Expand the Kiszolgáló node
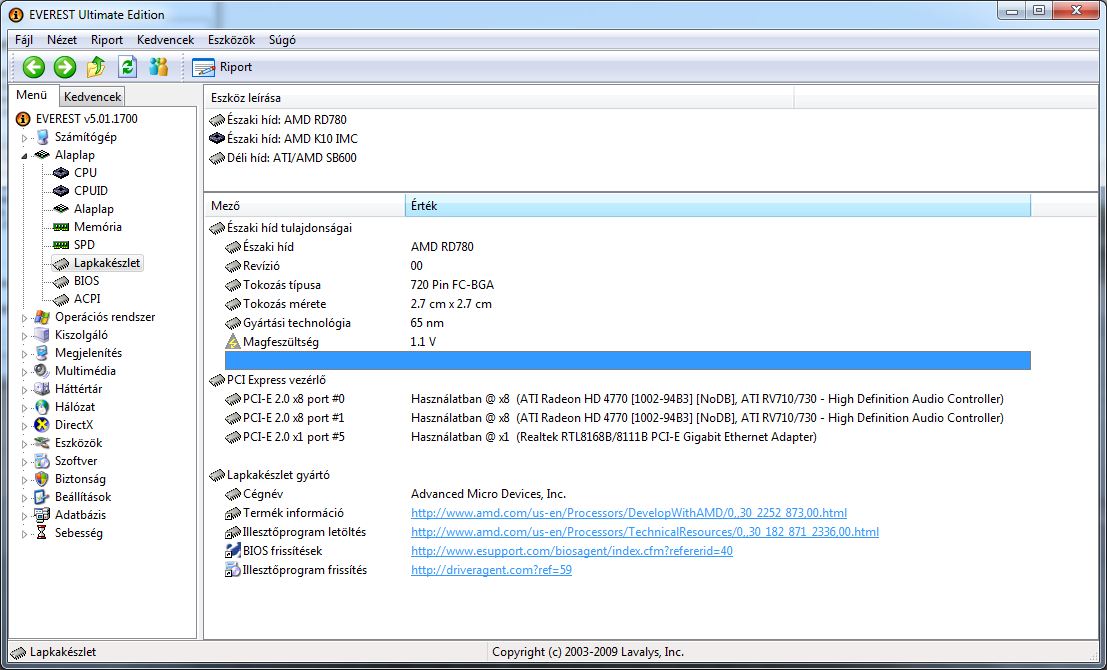 (25, 335)
